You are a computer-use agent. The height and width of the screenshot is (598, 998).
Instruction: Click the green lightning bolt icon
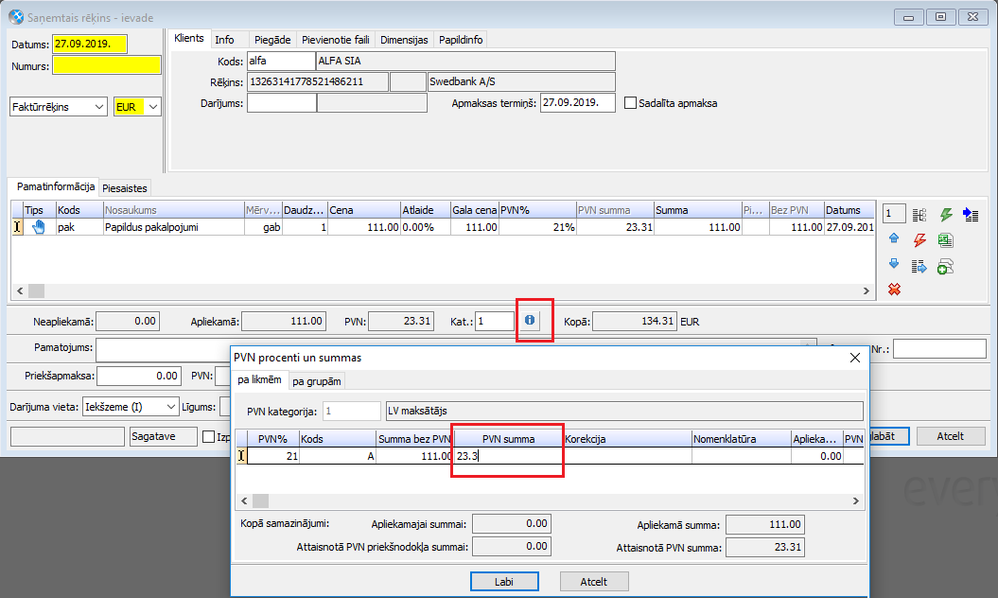click(946, 215)
